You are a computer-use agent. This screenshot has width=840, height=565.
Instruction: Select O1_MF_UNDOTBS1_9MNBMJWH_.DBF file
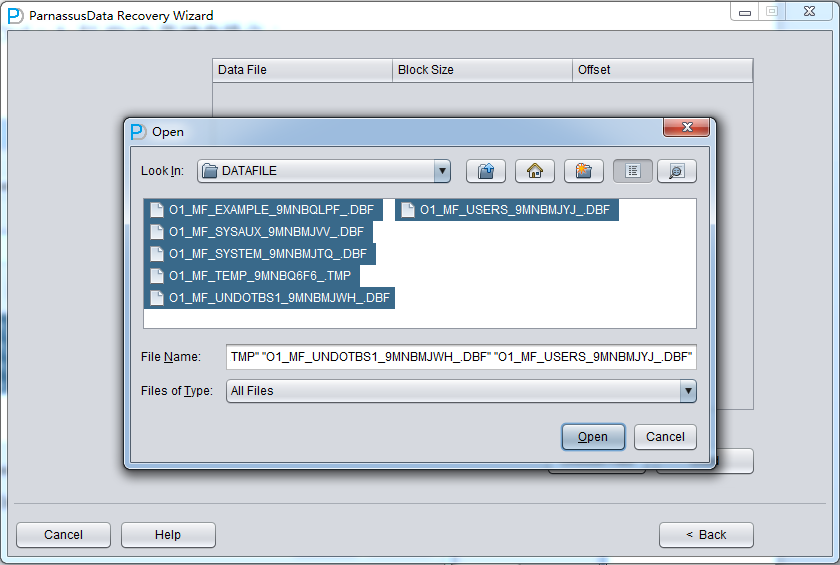[x=278, y=298]
